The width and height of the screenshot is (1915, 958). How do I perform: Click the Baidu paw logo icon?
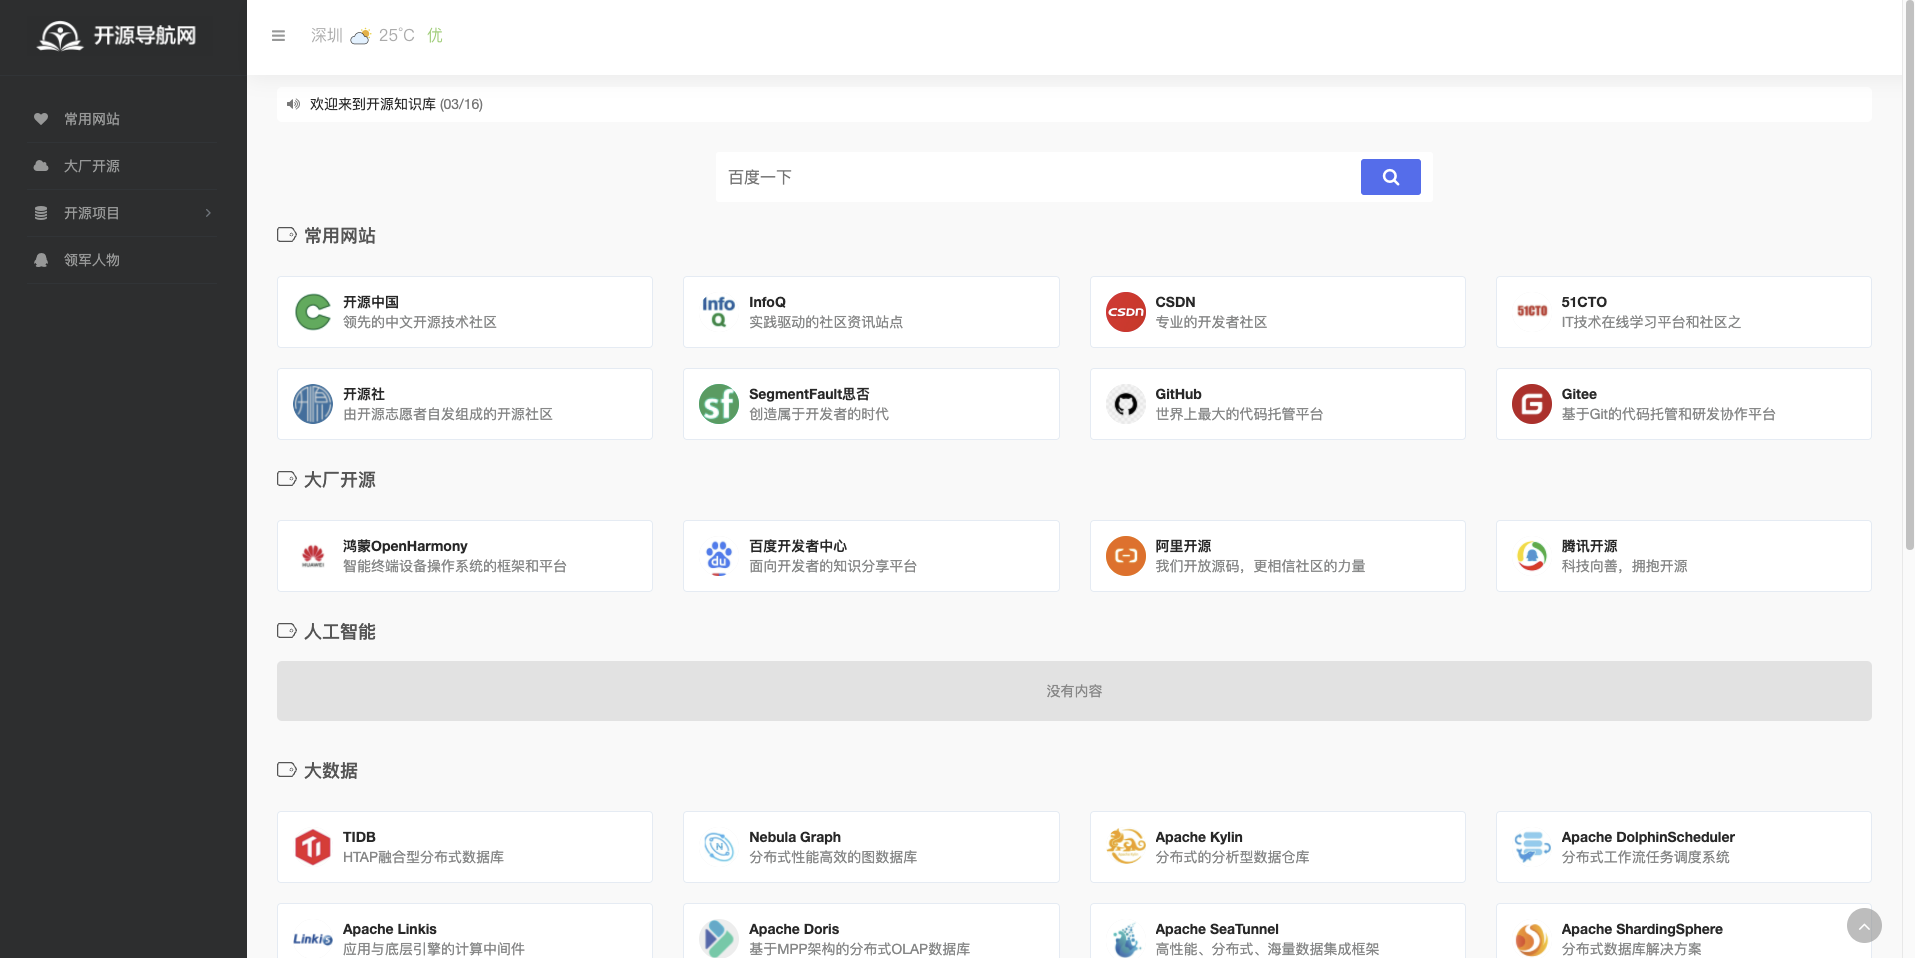pyautogui.click(x=719, y=556)
